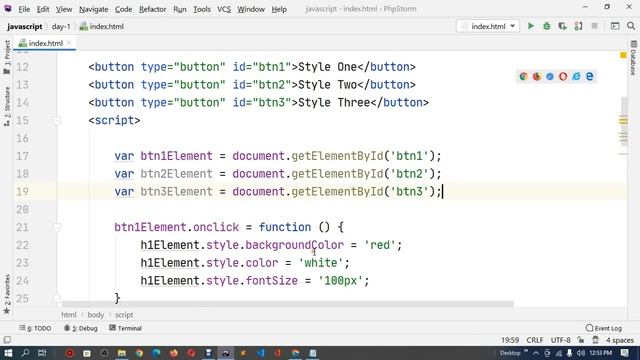
Task: Open the Favorites tool window
Action: point(7,295)
